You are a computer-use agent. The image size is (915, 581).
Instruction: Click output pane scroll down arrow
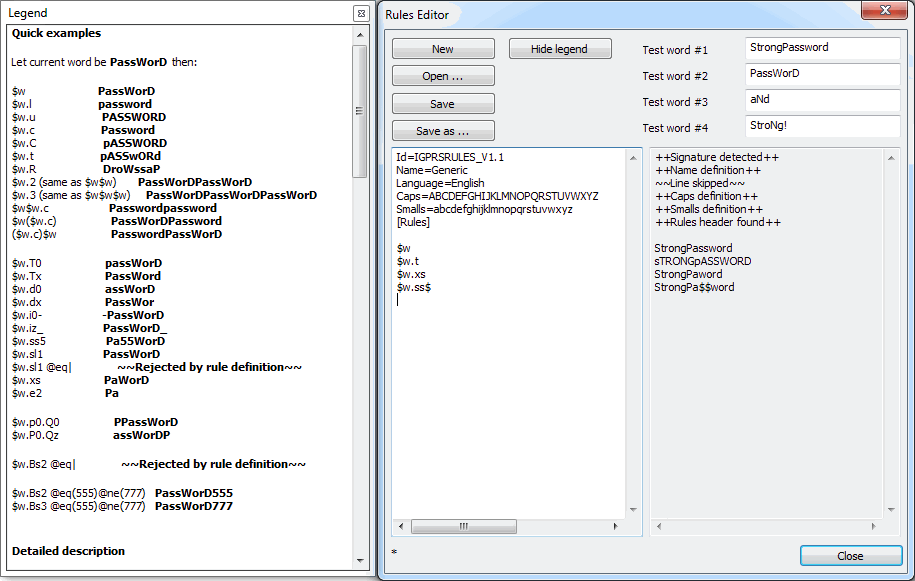(891, 510)
